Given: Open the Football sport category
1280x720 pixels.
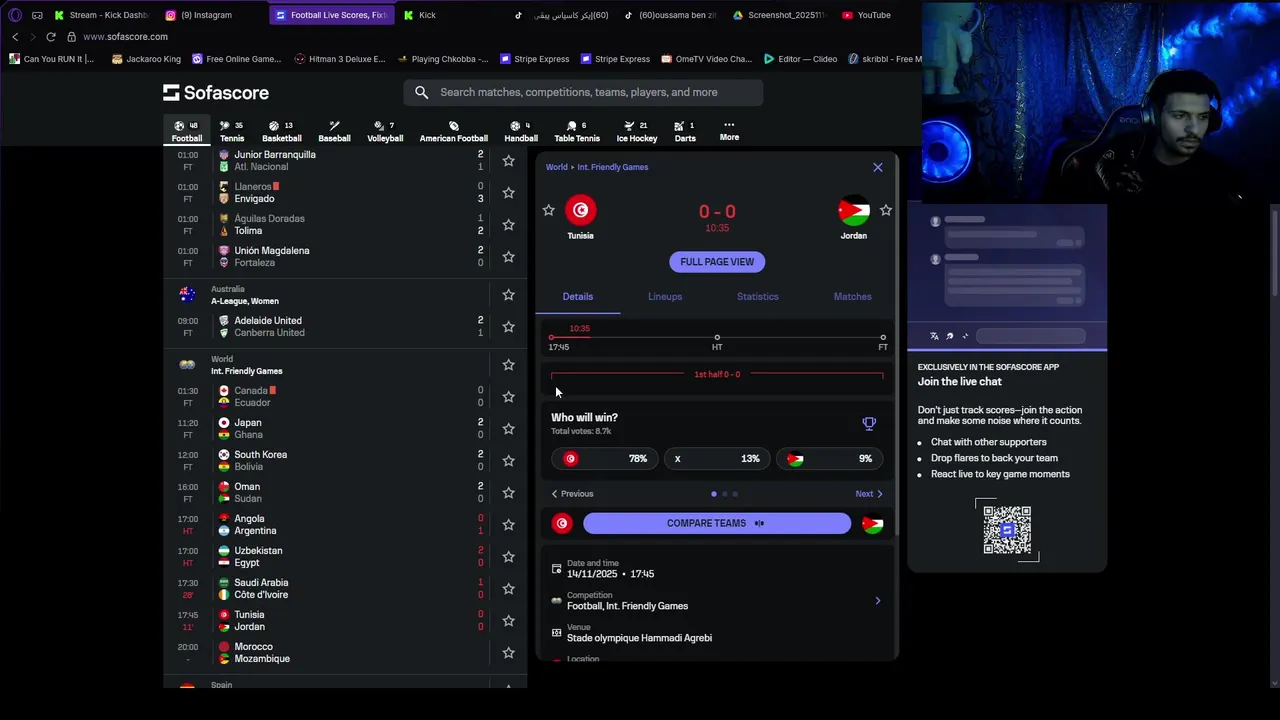Looking at the screenshot, I should 186,131.
